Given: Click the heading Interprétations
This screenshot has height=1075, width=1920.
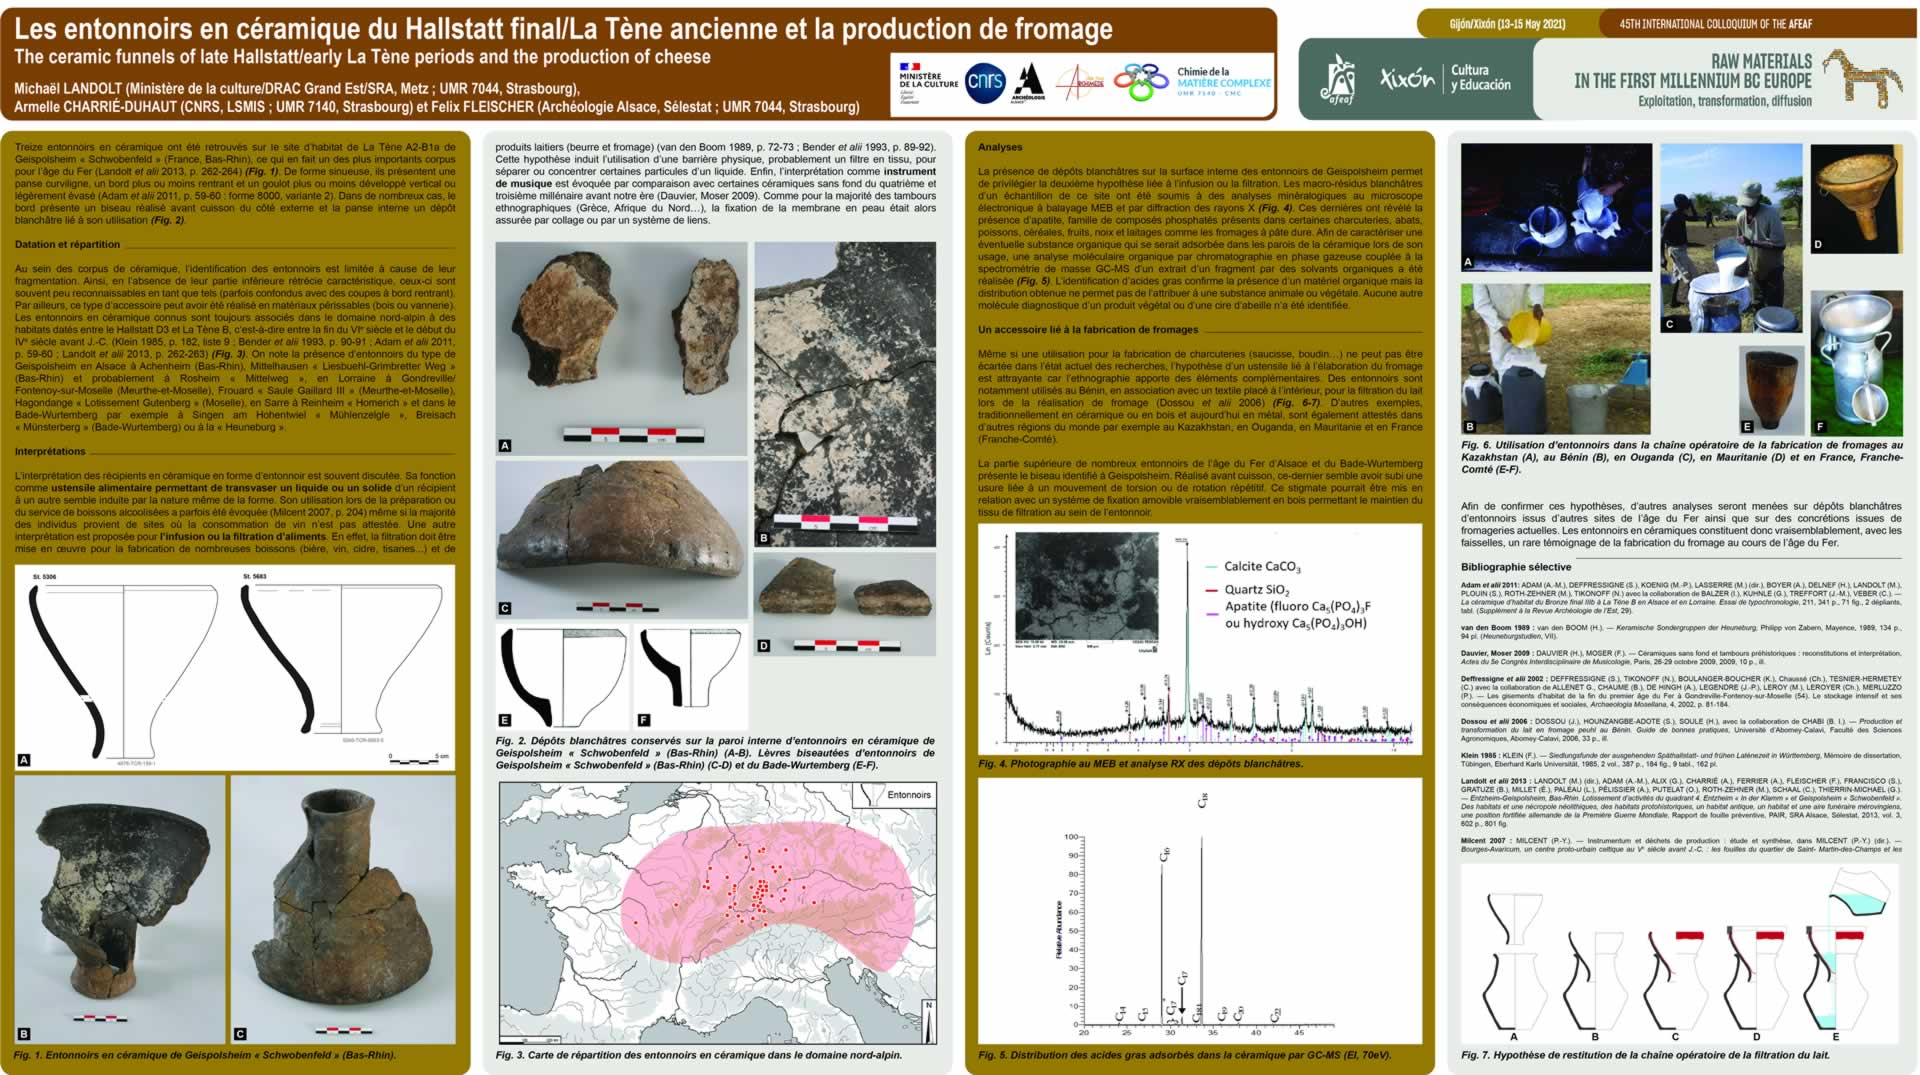Looking at the screenshot, I should 50,451.
